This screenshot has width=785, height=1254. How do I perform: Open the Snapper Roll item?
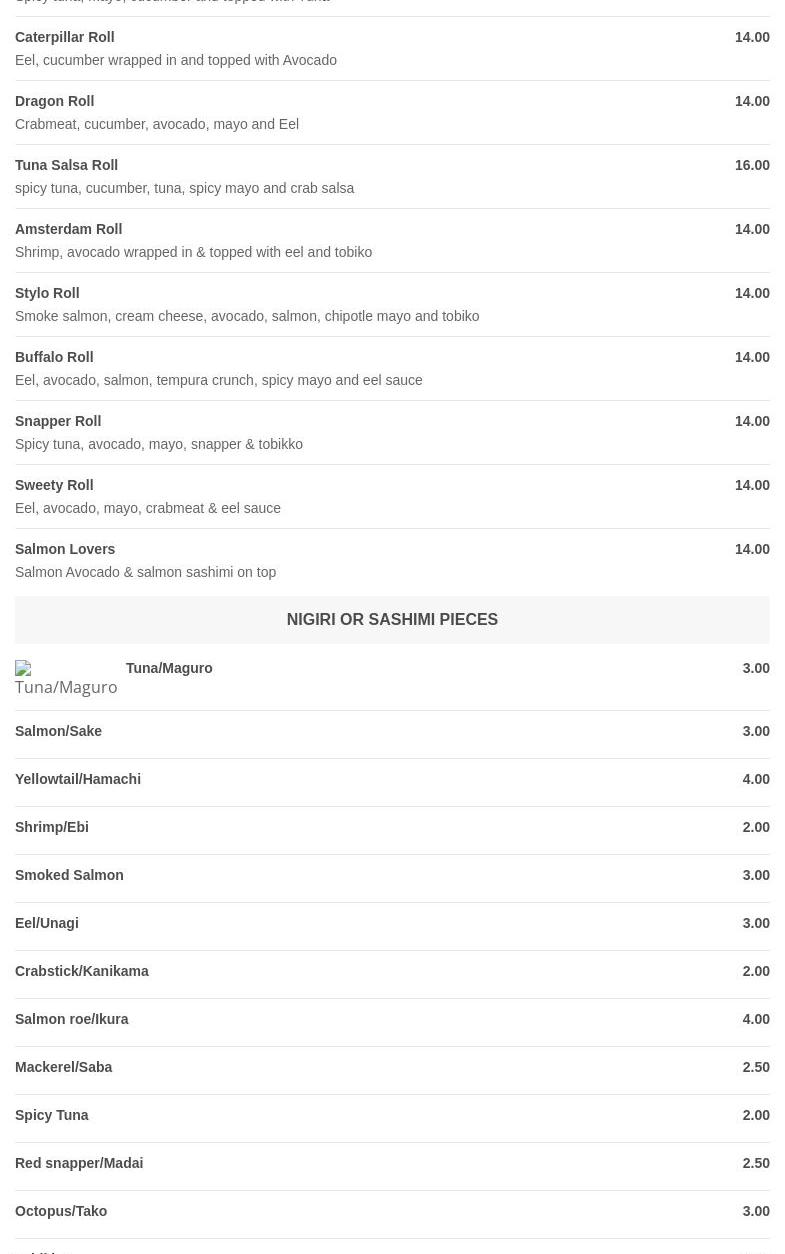[58, 421]
